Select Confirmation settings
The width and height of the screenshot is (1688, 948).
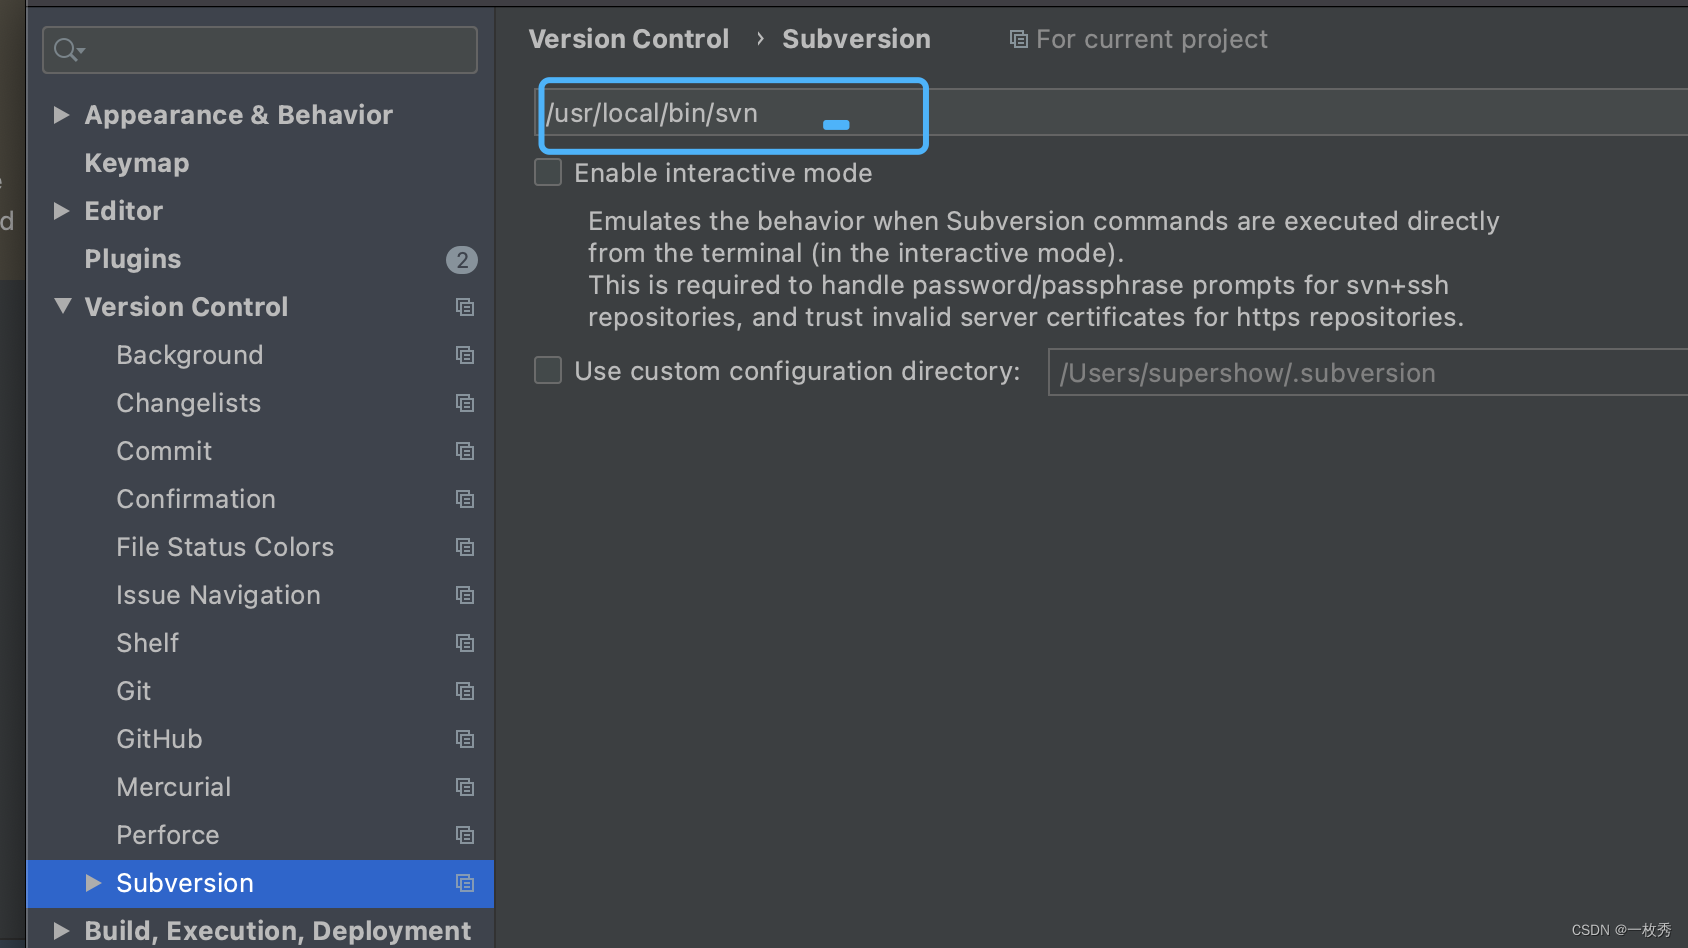pyautogui.click(x=196, y=499)
